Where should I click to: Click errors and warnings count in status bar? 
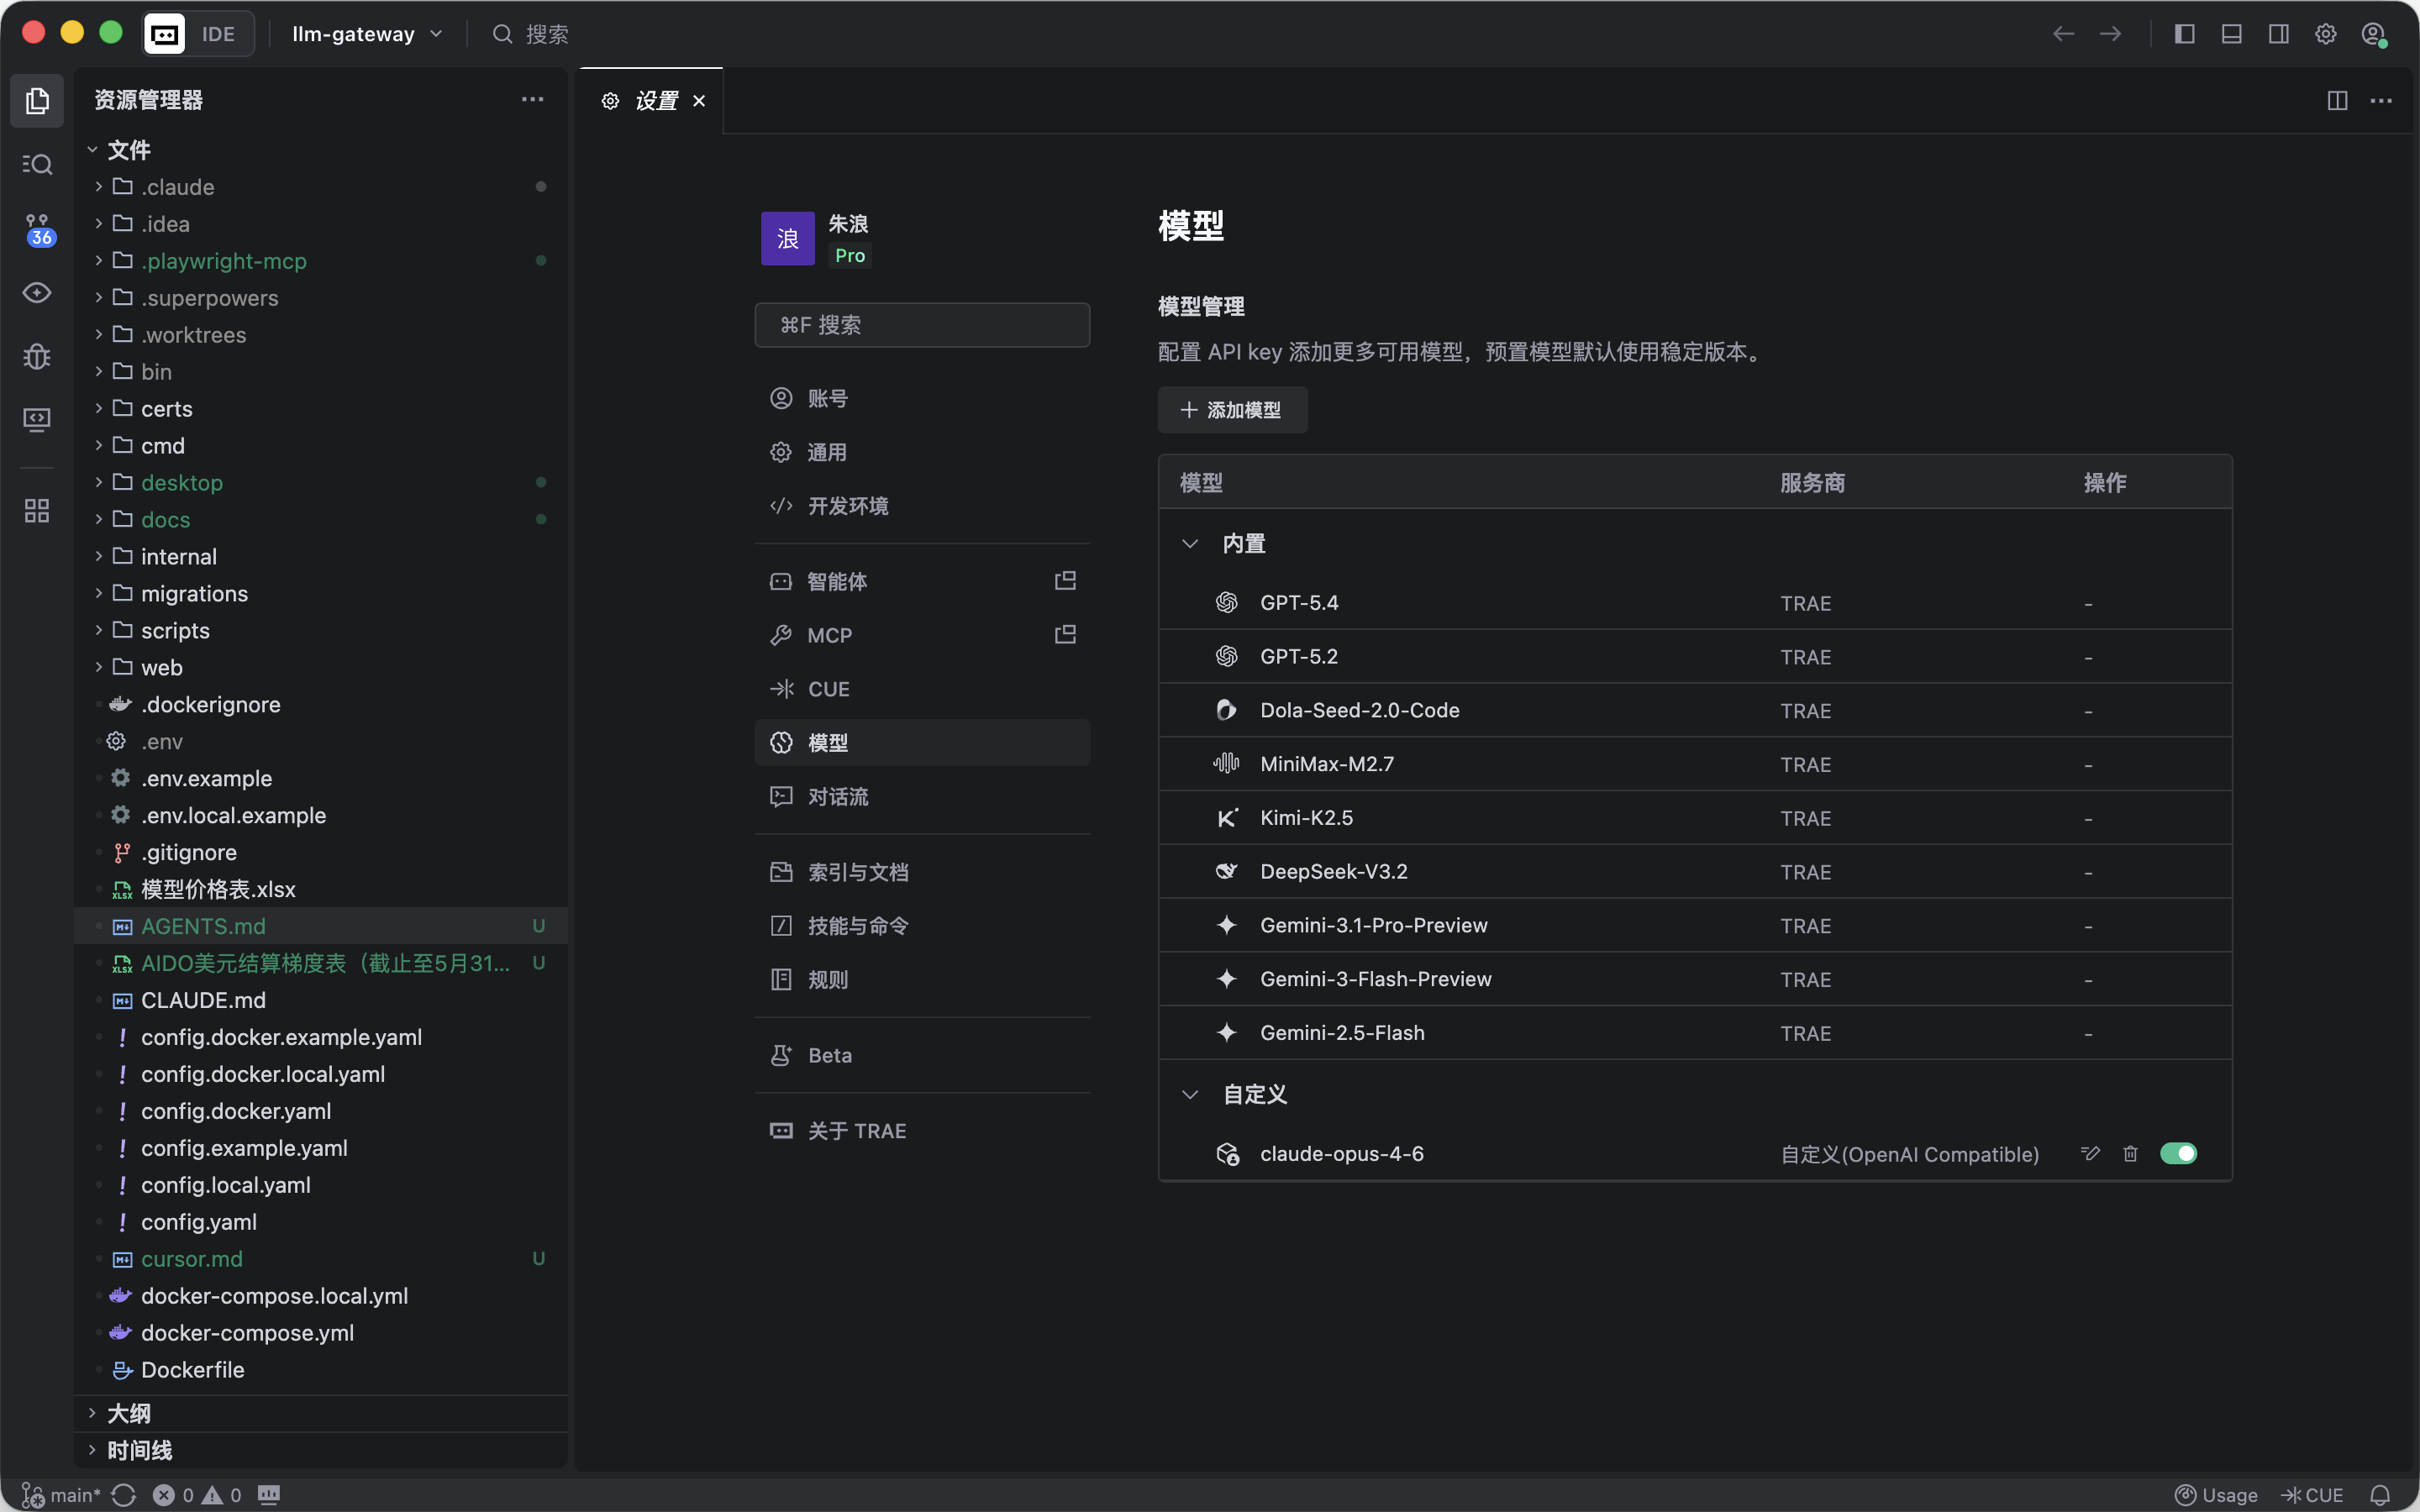pyautogui.click(x=197, y=1494)
